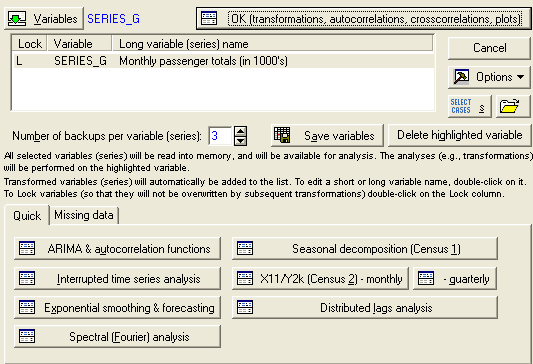Increase number of backups with up arrow

[x=241, y=131]
